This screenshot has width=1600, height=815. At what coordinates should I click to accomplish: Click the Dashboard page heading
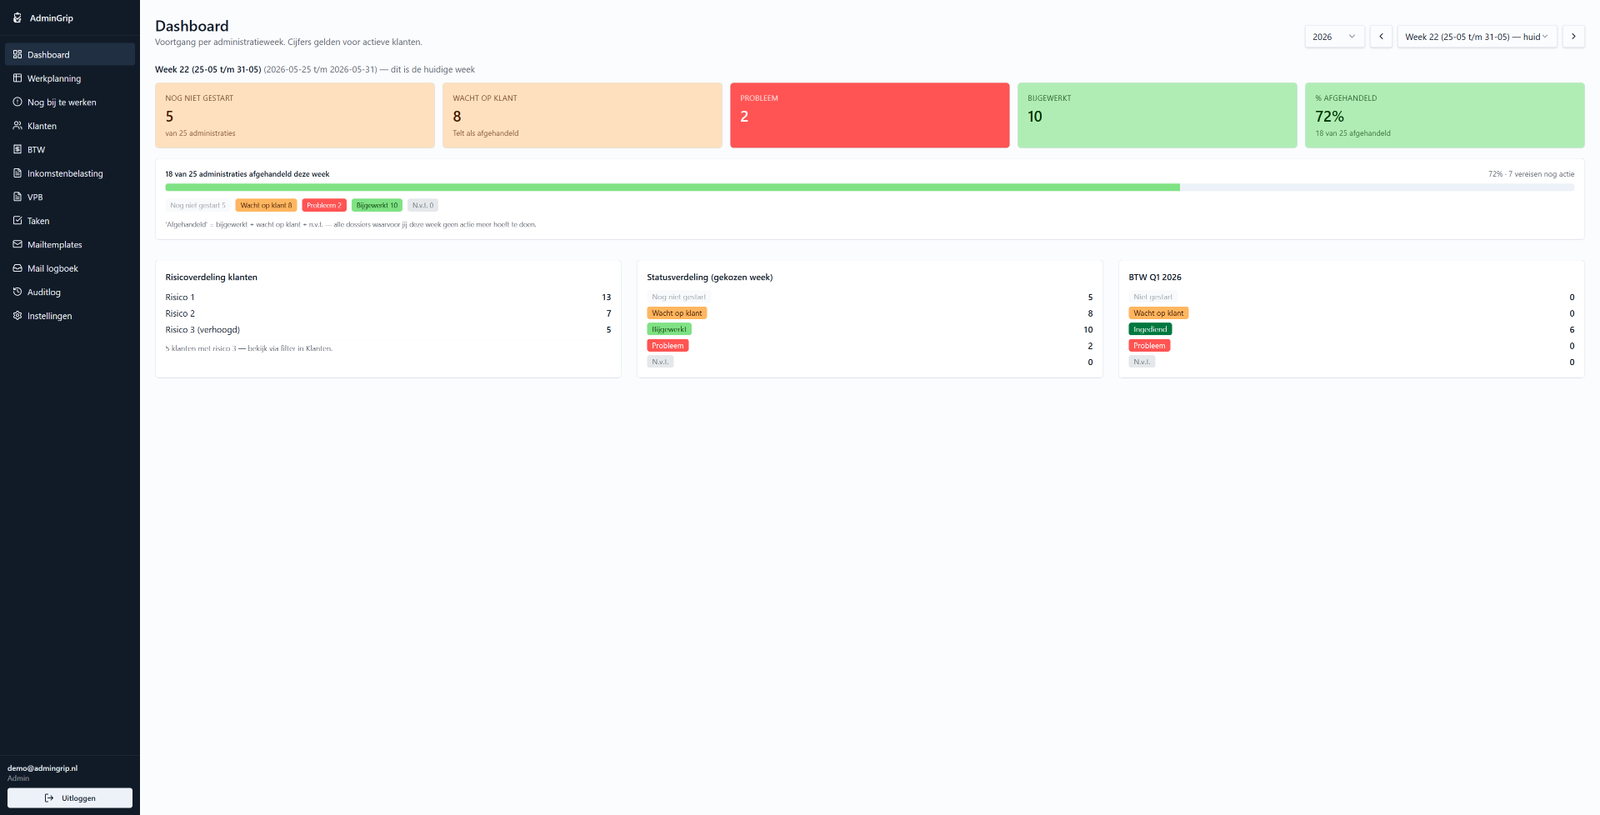pyautogui.click(x=192, y=26)
